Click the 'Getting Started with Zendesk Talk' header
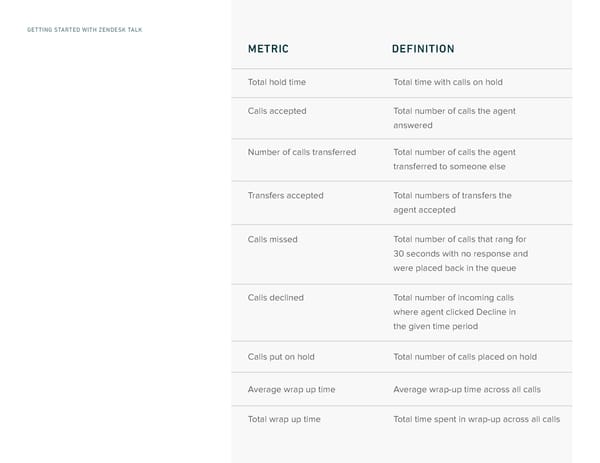Screen dimensions: 600x463 point(85,30)
